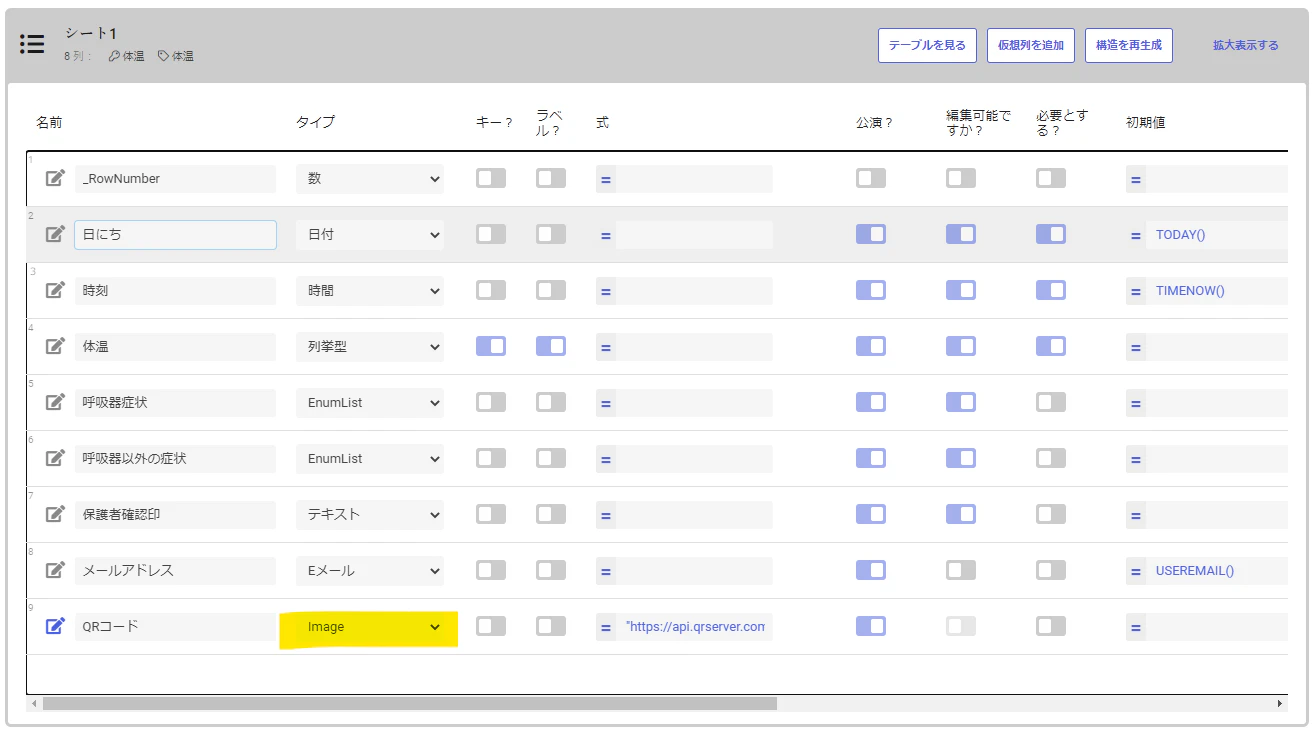Image resolution: width=1313 pixels, height=731 pixels.
Task: Click the key icon next to 体温
Action: point(114,57)
